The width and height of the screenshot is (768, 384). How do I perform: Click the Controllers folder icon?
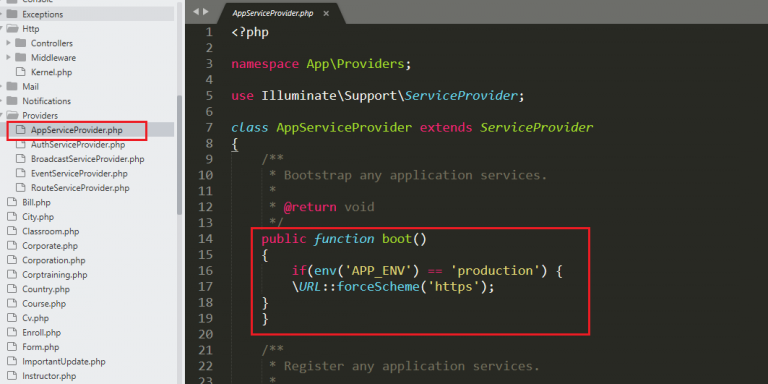click(21, 43)
